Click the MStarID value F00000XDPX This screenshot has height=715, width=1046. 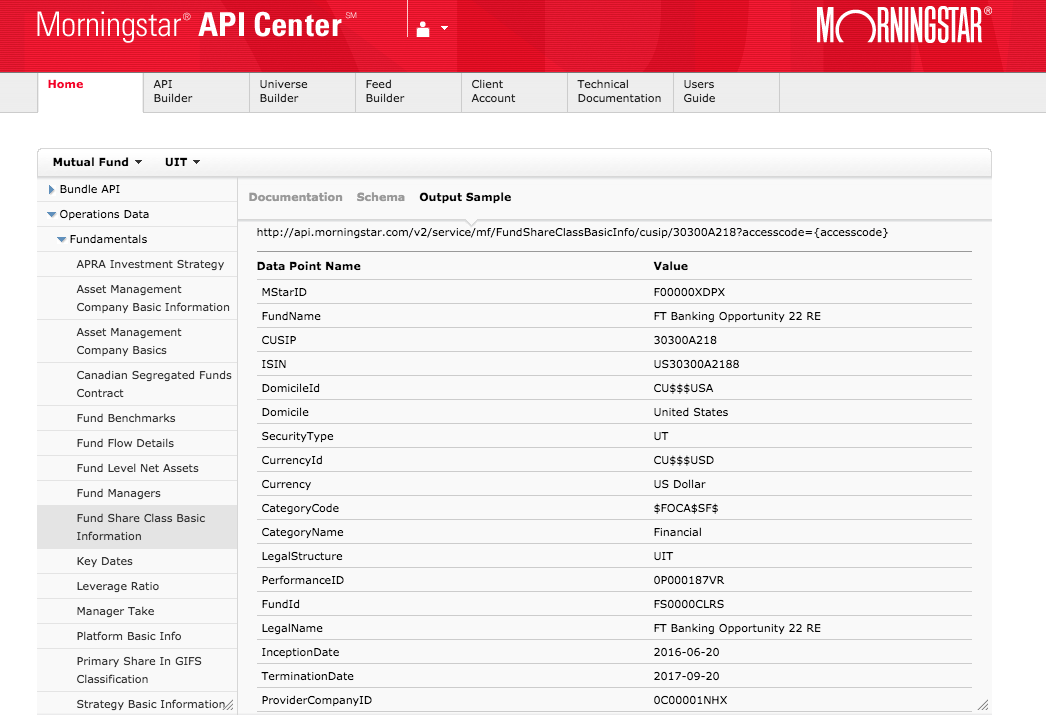tap(689, 292)
